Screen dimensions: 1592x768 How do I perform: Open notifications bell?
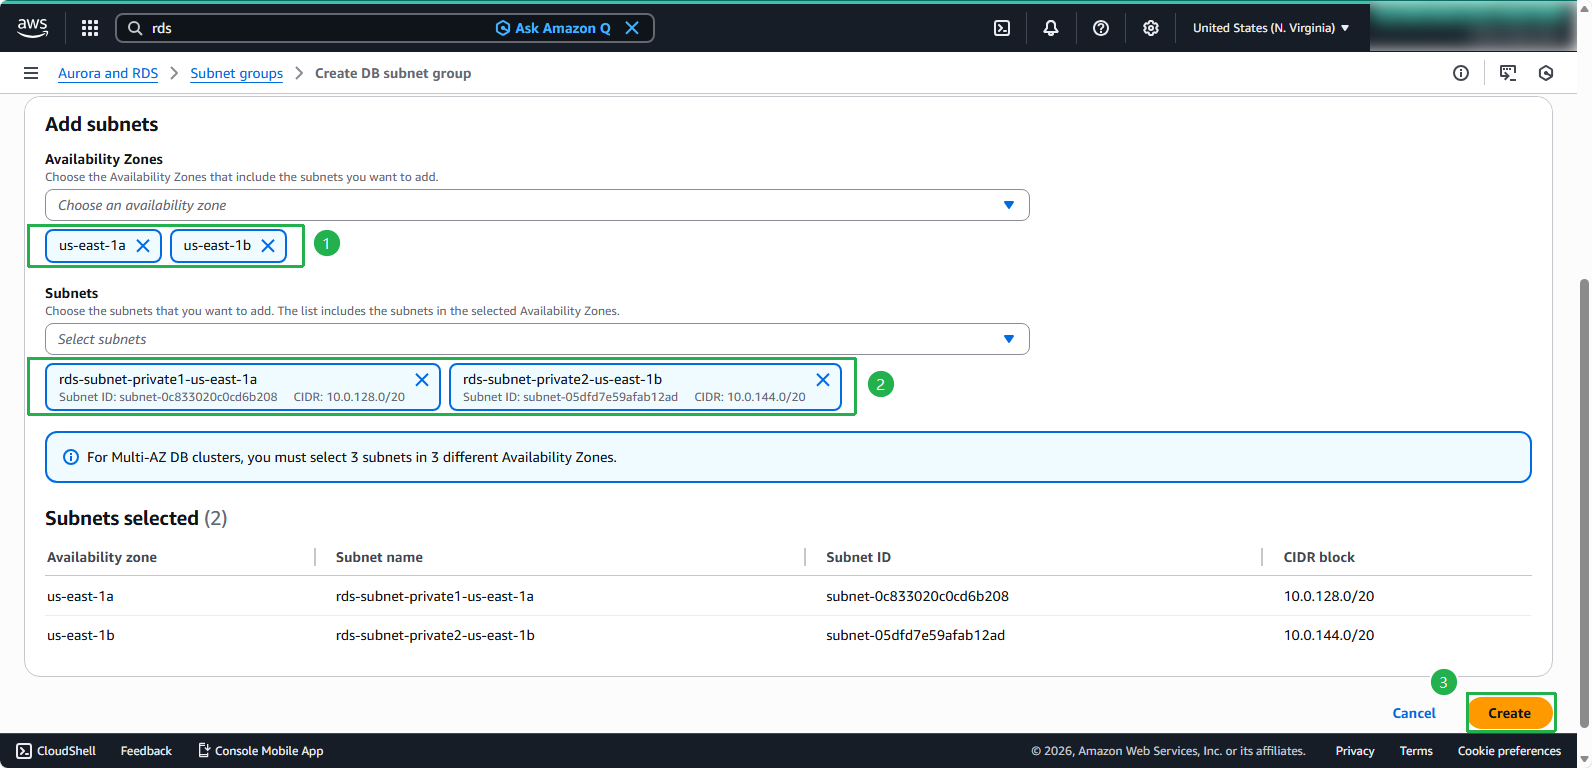point(1051,28)
